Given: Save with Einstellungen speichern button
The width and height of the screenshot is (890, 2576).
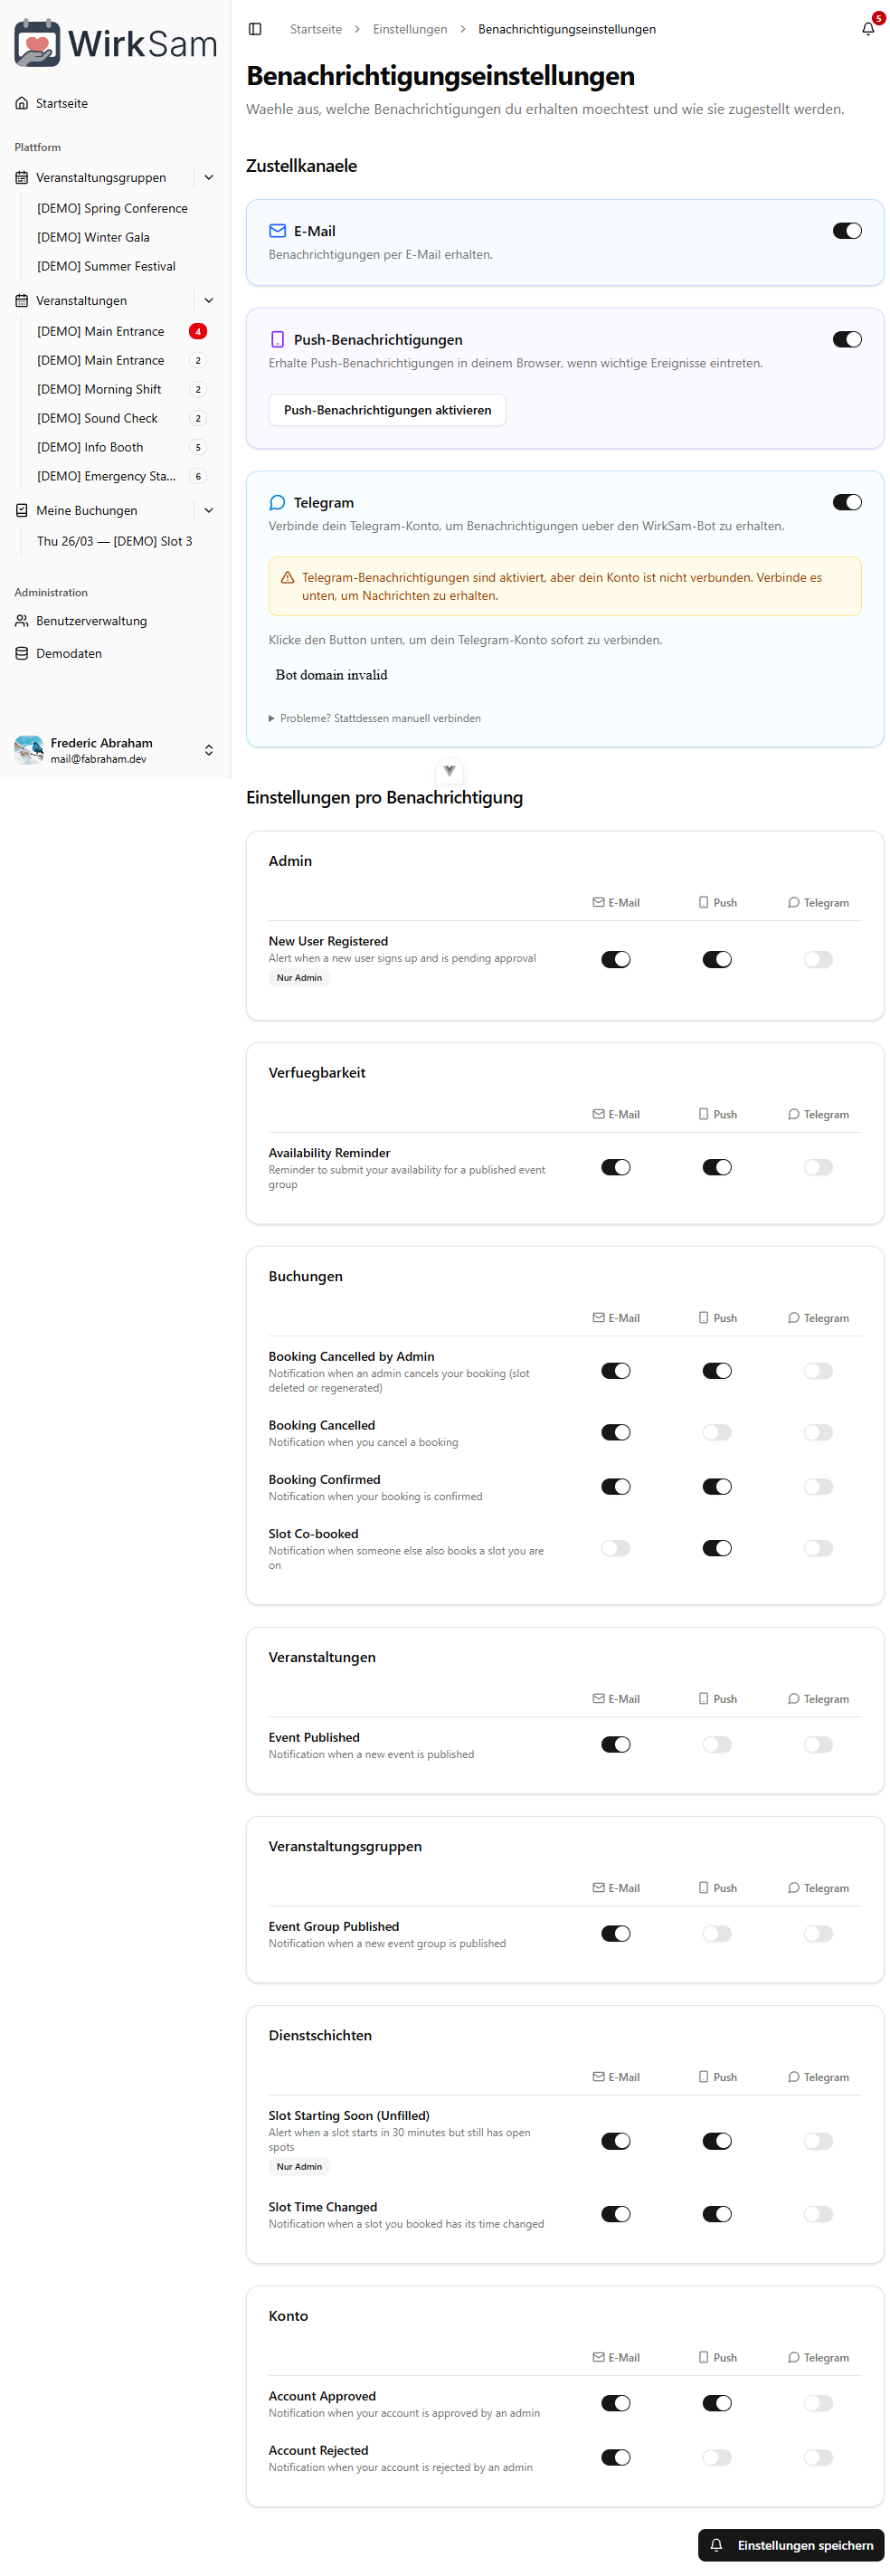Looking at the screenshot, I should (x=790, y=2545).
